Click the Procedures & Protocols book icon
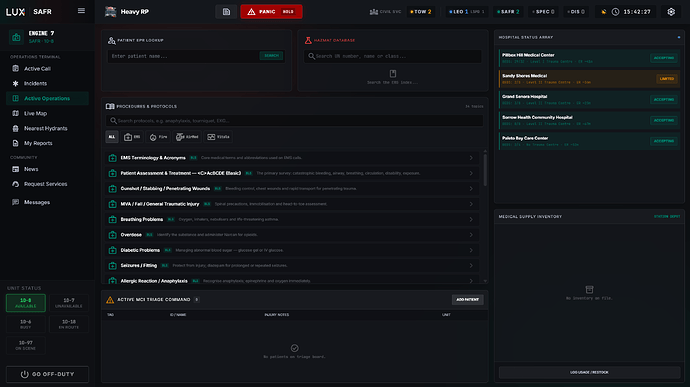690x387 pixels. click(x=110, y=106)
